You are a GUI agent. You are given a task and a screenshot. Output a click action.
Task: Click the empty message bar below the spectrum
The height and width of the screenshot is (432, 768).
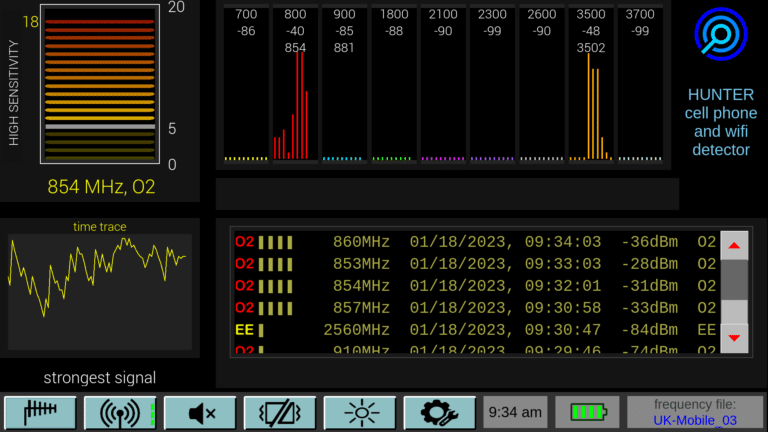pos(447,194)
